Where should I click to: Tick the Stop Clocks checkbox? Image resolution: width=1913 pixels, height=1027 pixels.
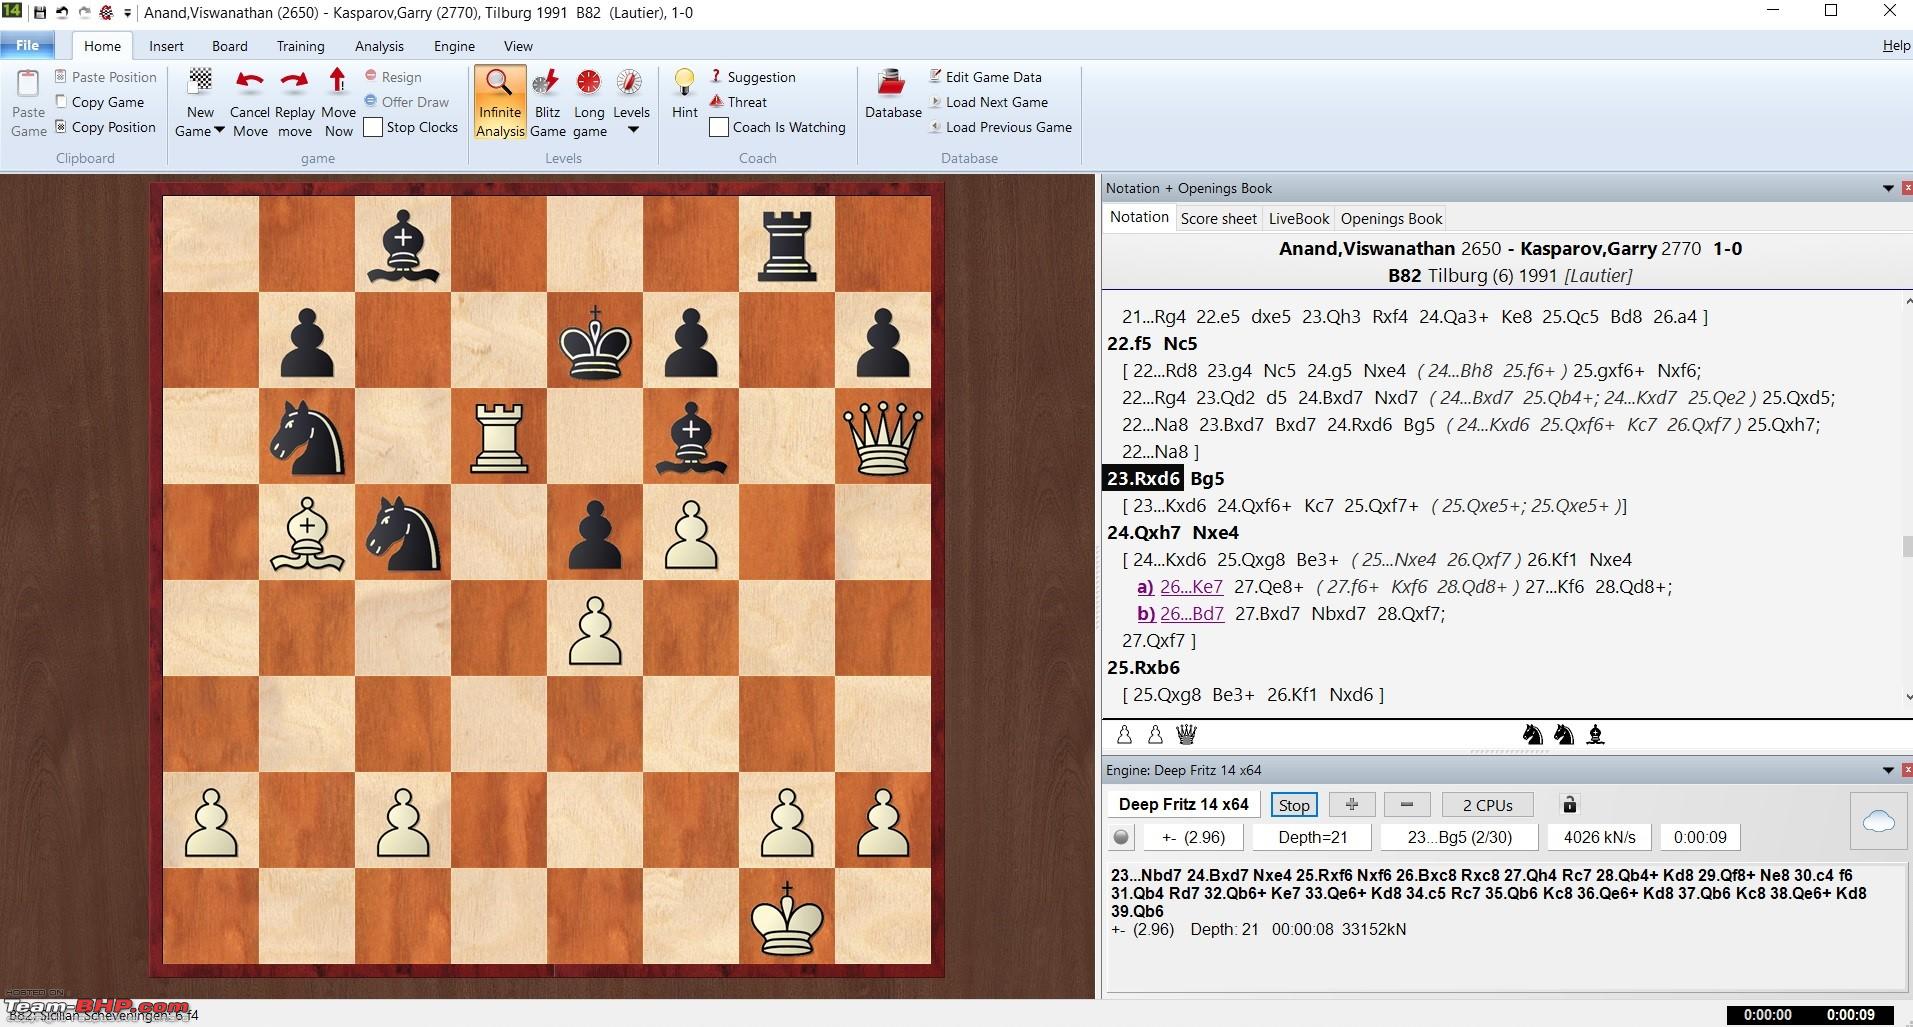(373, 127)
